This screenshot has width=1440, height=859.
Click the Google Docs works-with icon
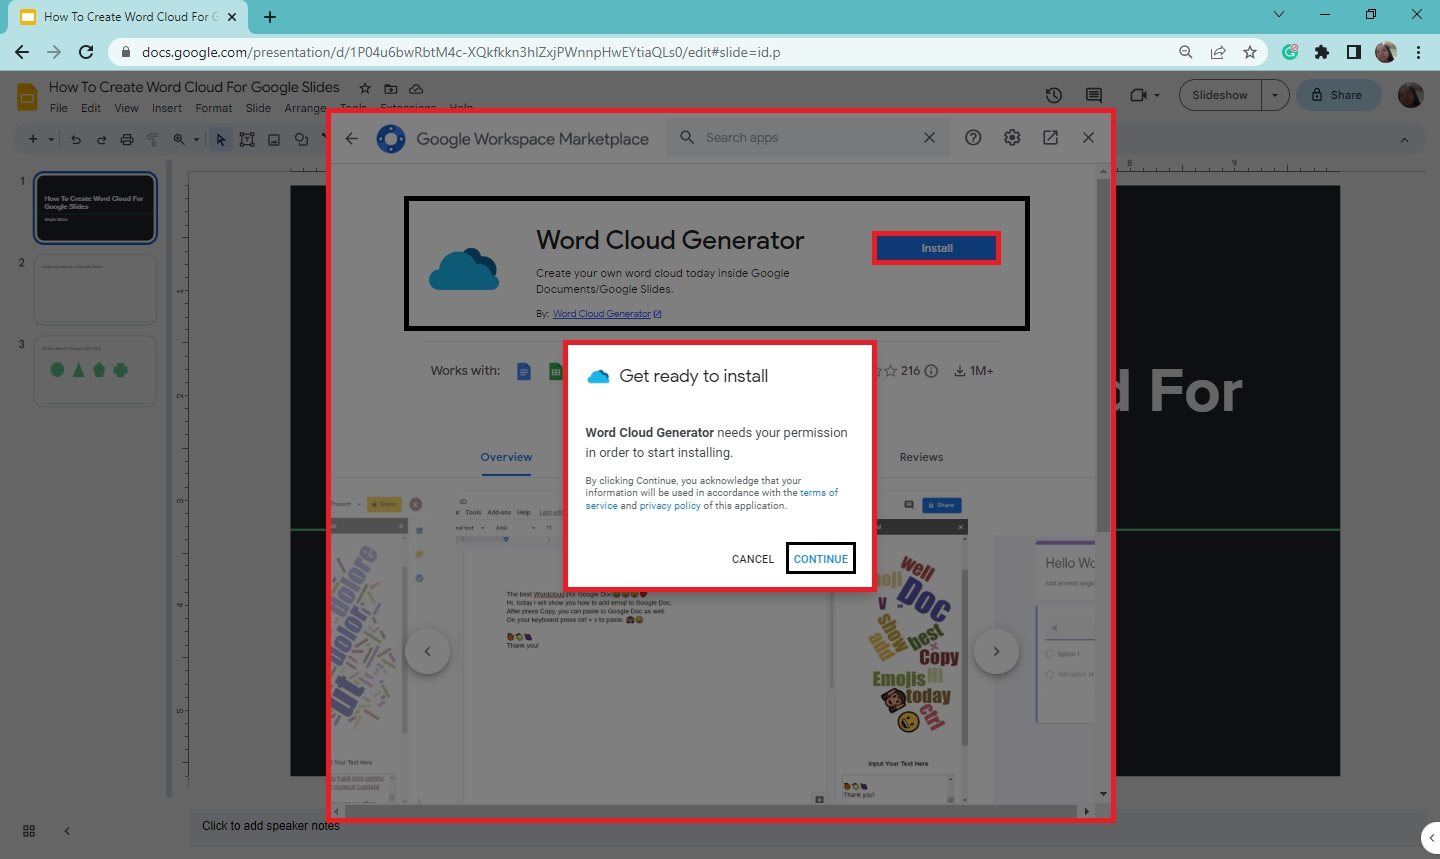point(523,371)
